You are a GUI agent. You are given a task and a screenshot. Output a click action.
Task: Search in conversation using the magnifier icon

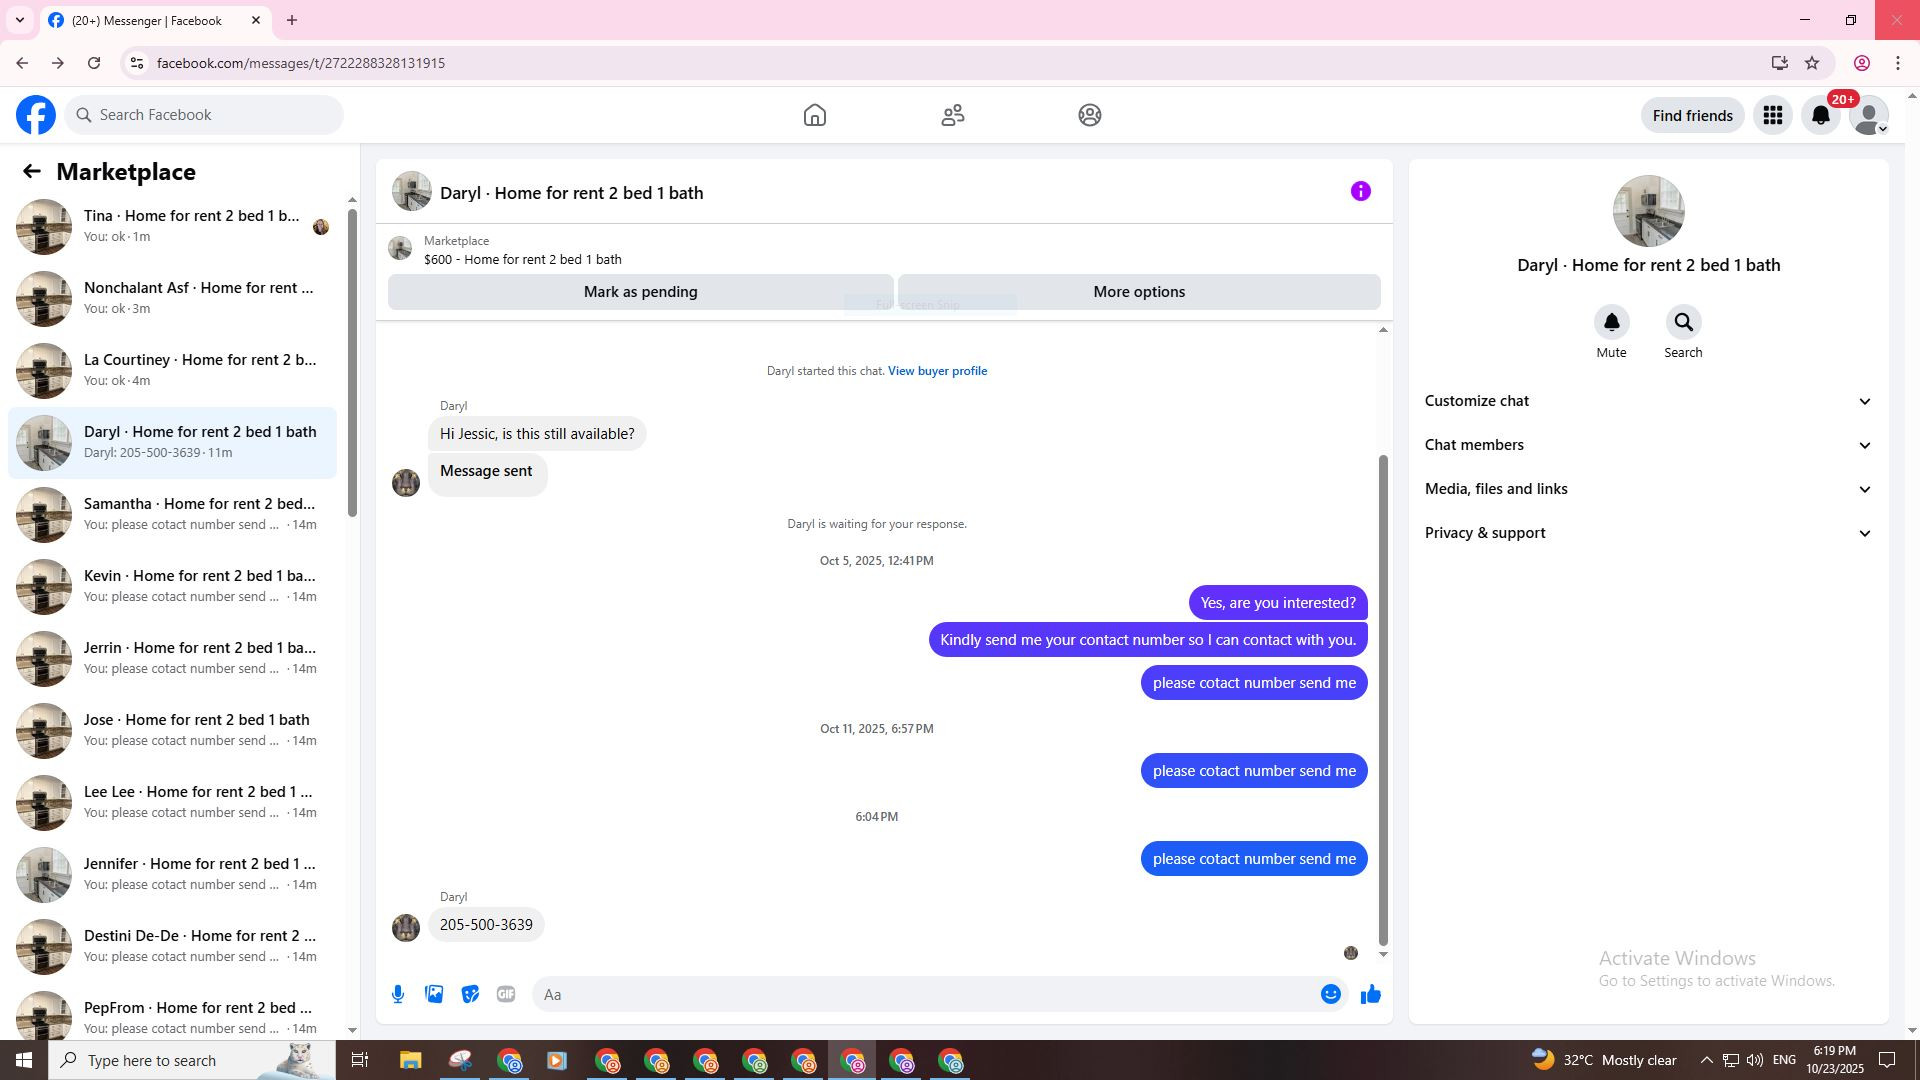click(1683, 323)
